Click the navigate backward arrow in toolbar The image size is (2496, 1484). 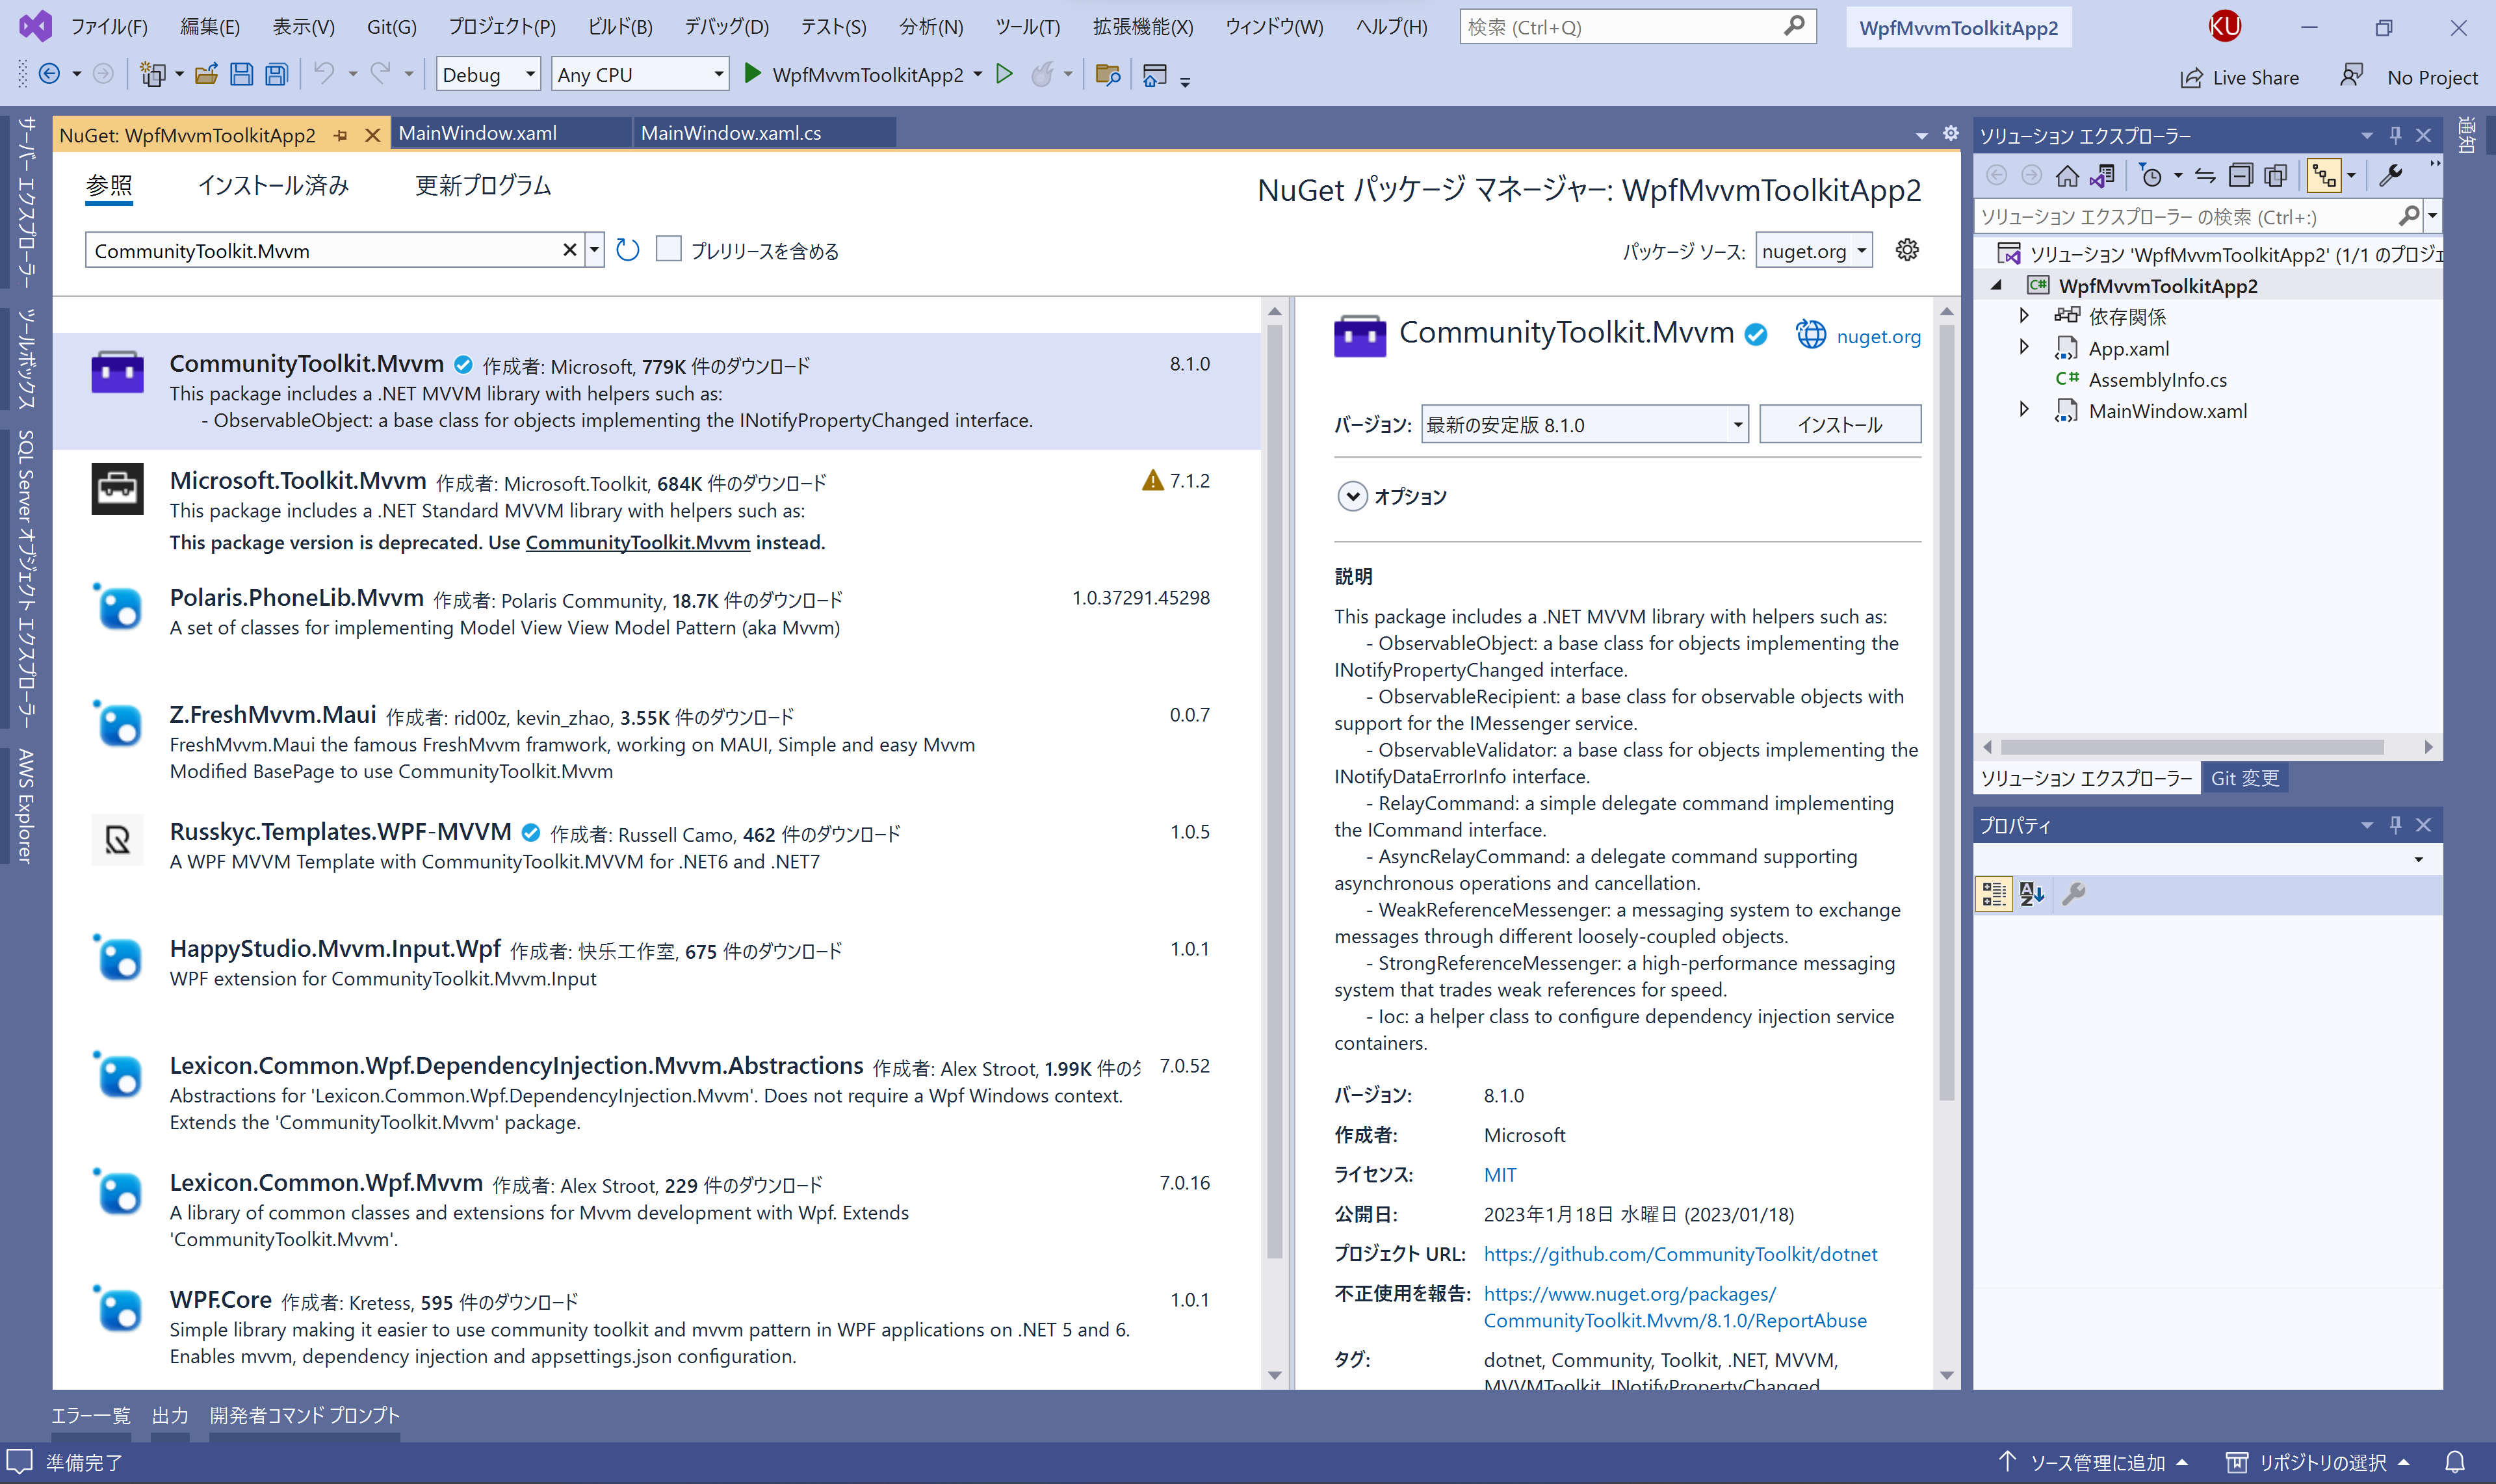tap(49, 74)
